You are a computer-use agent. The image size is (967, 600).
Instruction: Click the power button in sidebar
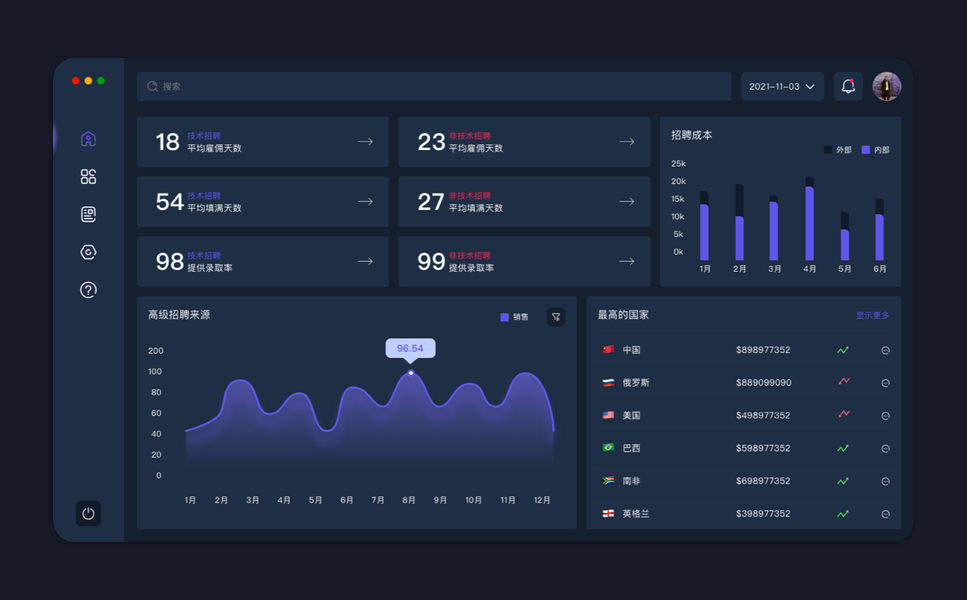click(88, 514)
